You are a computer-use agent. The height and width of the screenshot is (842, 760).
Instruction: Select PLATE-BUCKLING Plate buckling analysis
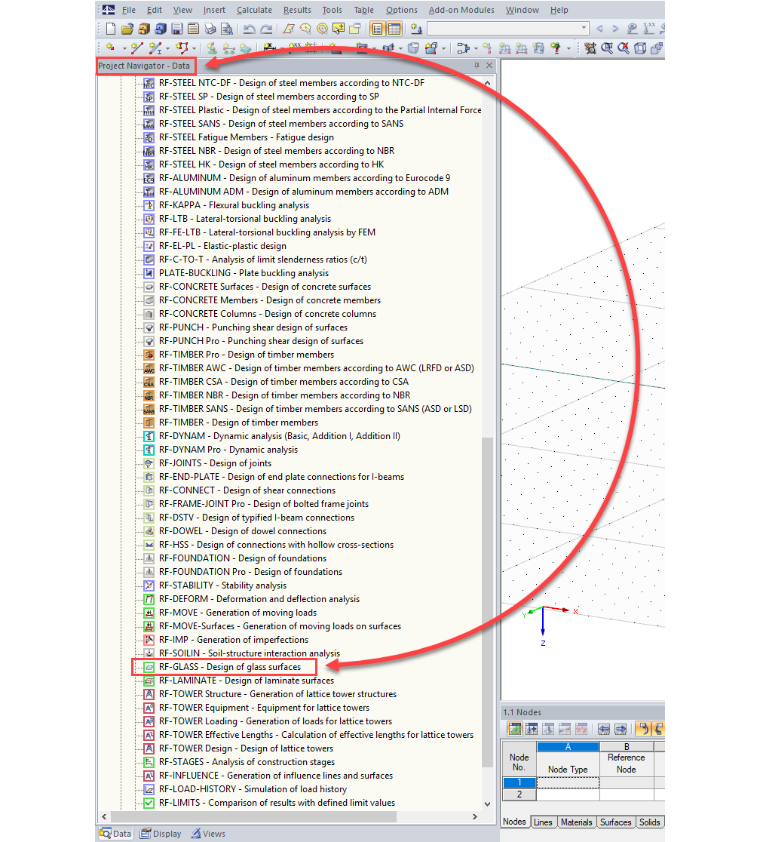(243, 273)
